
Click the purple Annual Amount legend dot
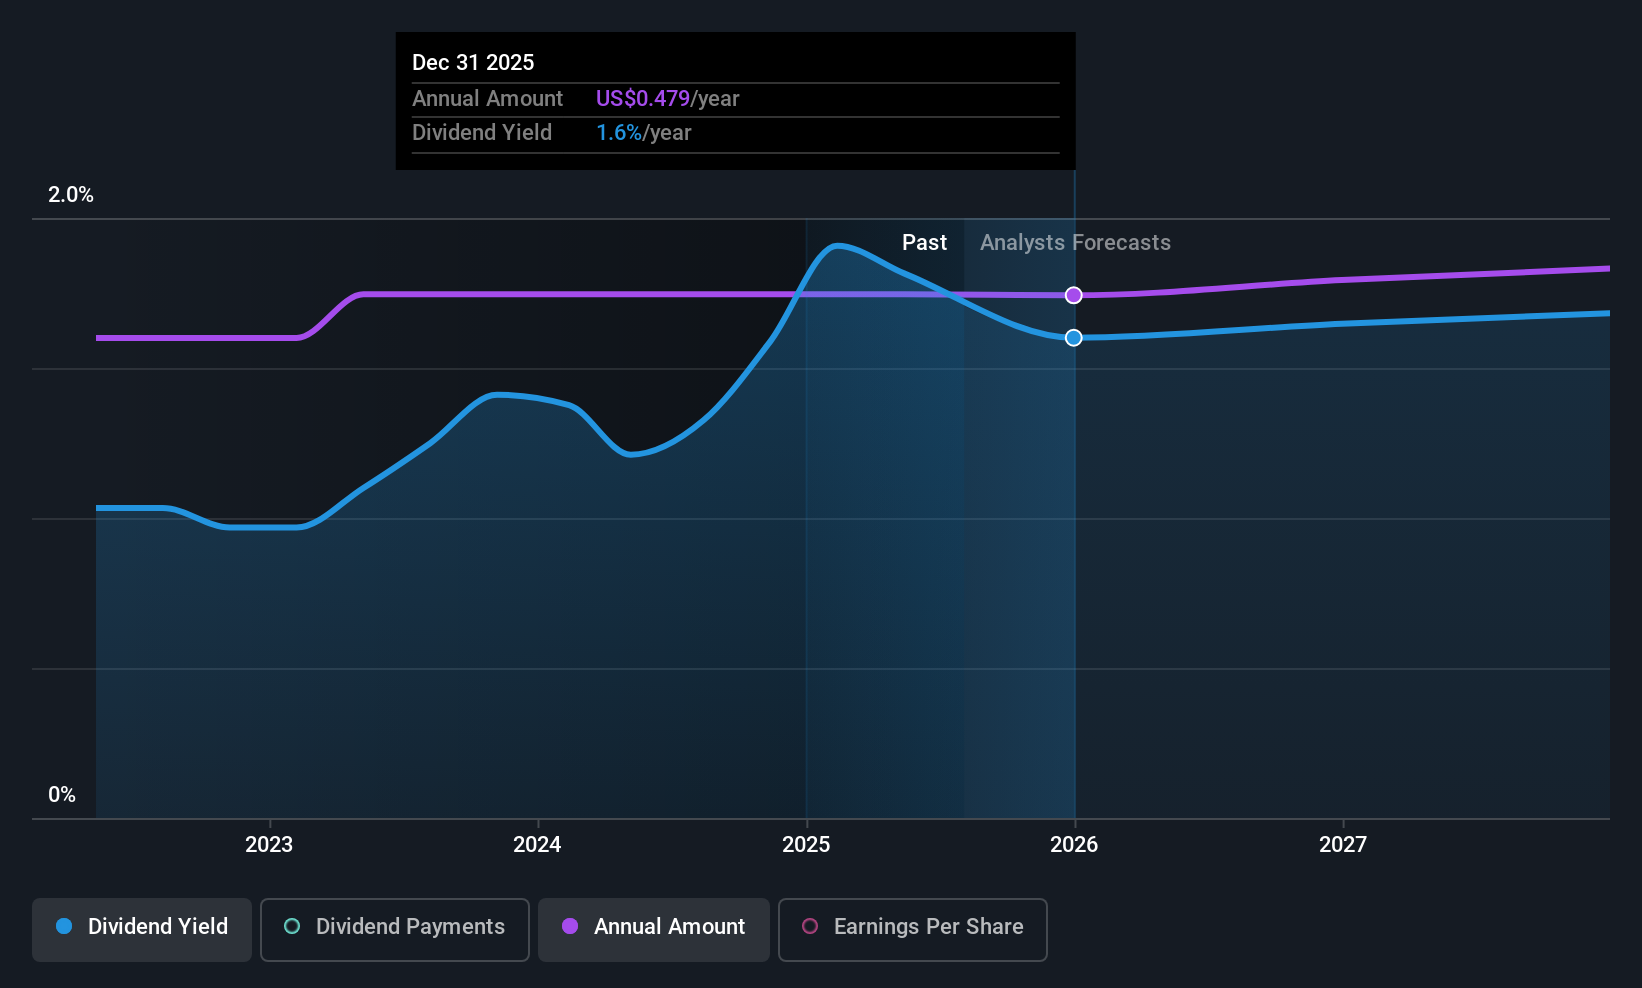tap(570, 926)
